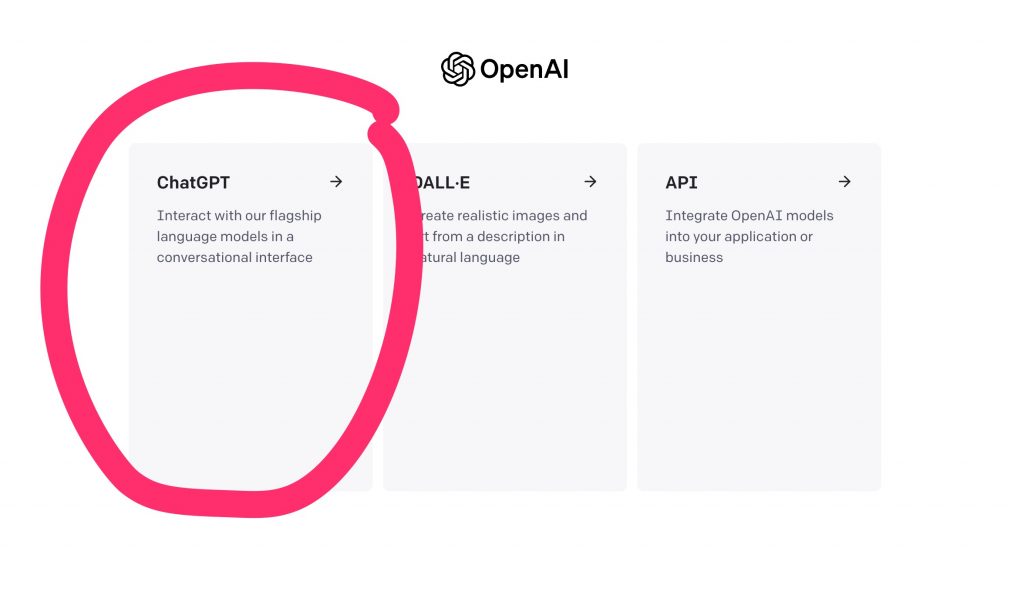Select the API card heading
Screen dimensions: 1024x598
[681, 183]
